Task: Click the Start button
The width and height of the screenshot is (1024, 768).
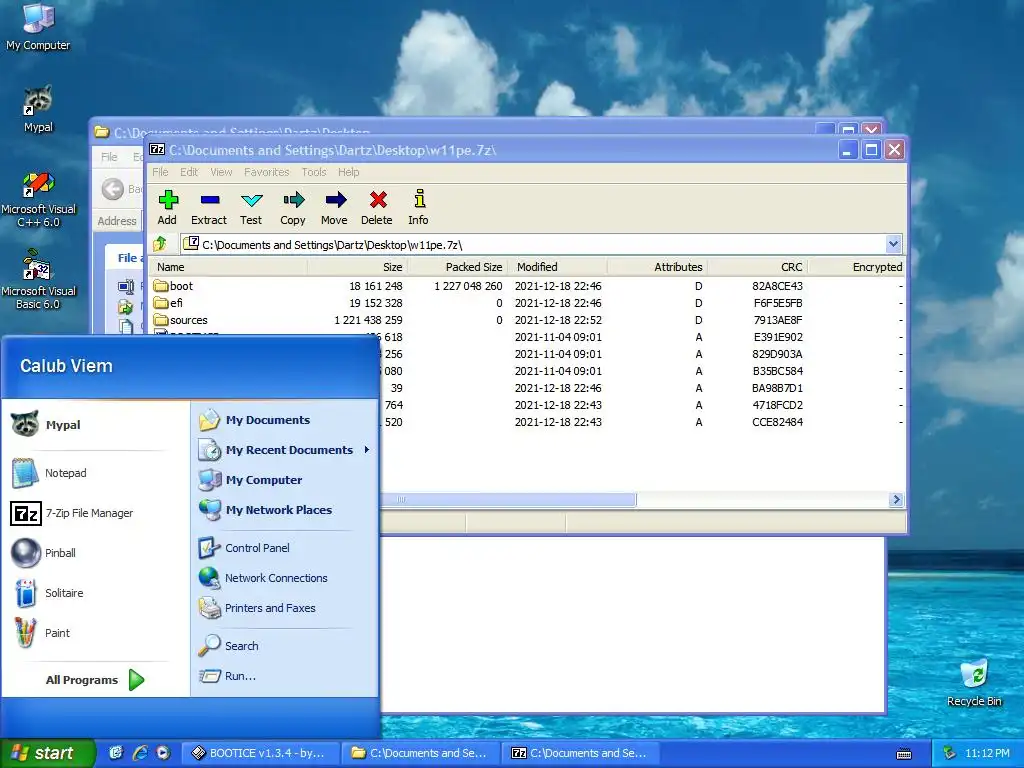Action: click(47, 753)
